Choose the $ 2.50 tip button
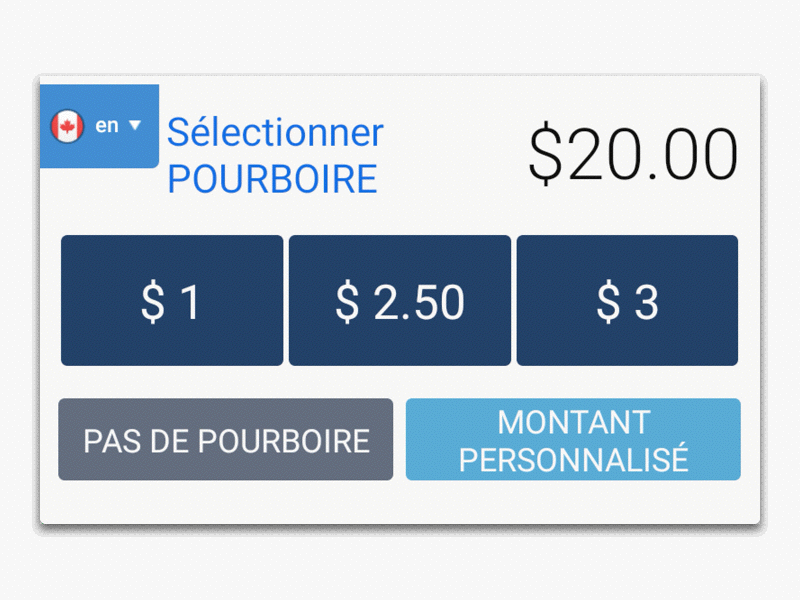This screenshot has height=600, width=800. (x=399, y=301)
